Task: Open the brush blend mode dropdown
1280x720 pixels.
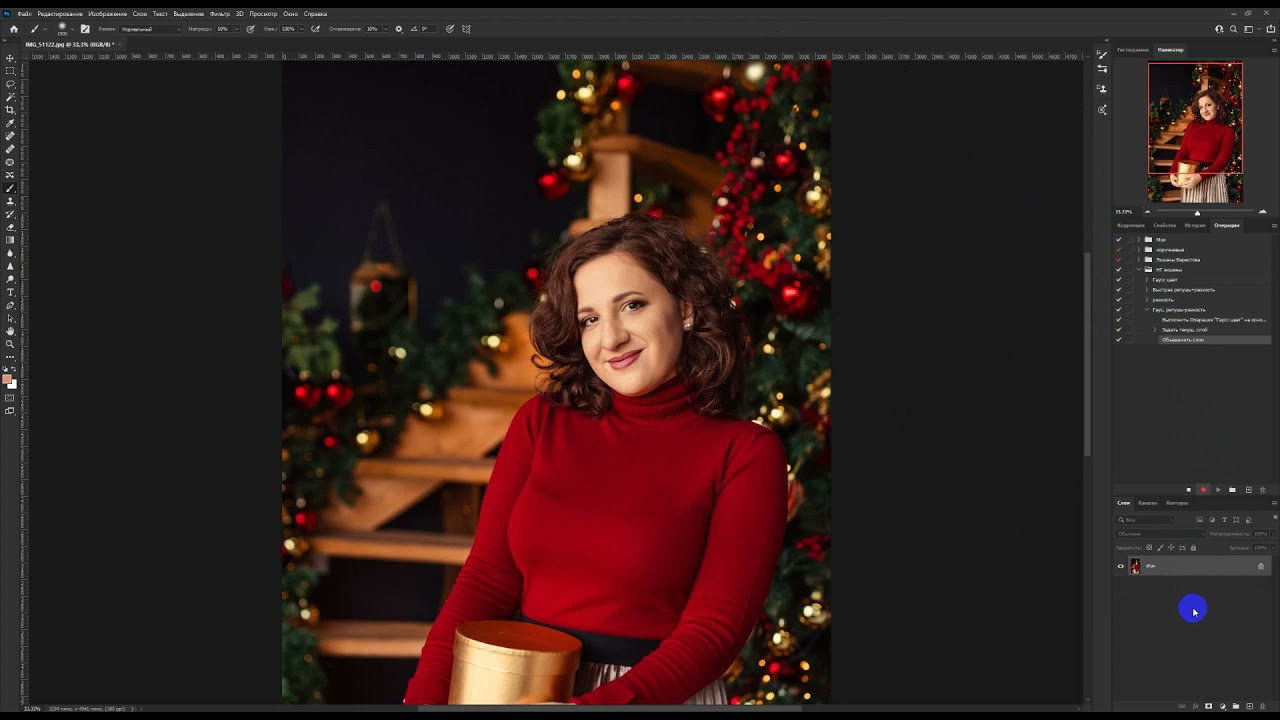Action: tap(150, 29)
